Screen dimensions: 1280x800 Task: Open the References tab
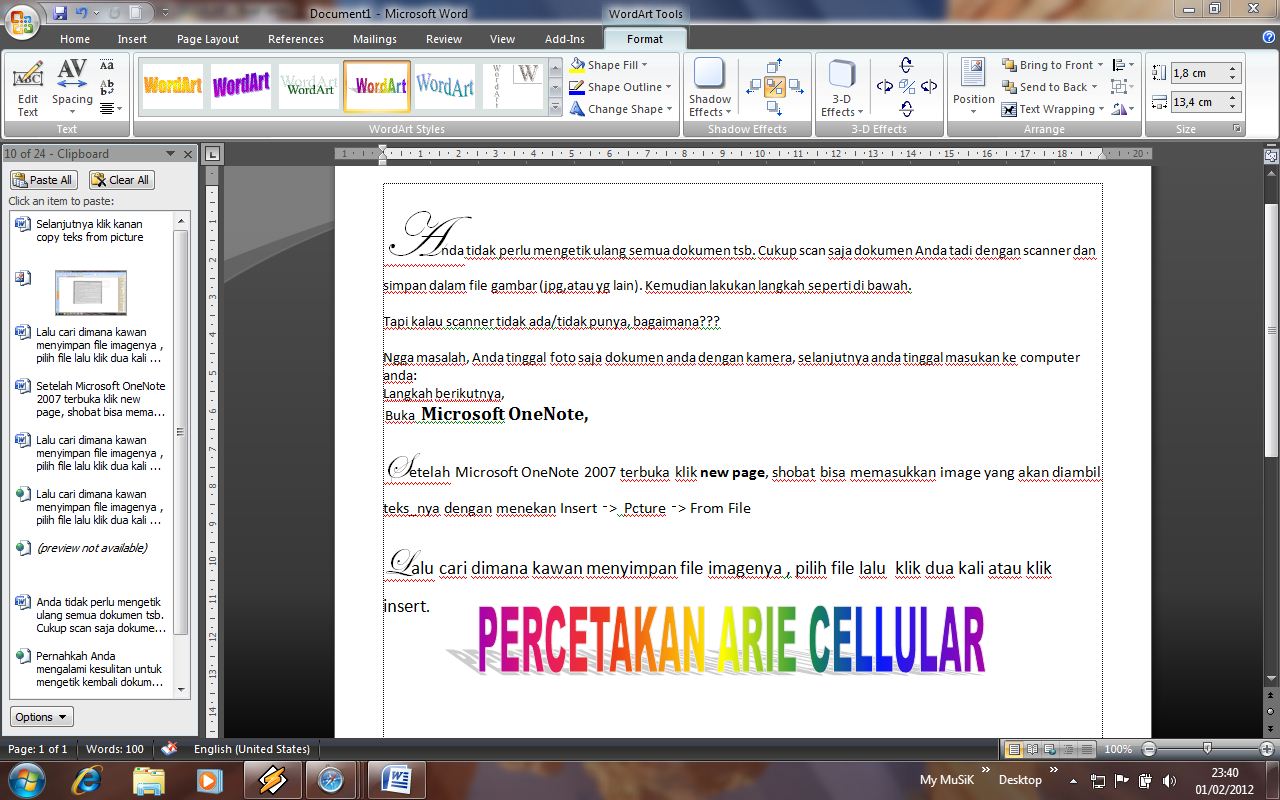[x=296, y=39]
